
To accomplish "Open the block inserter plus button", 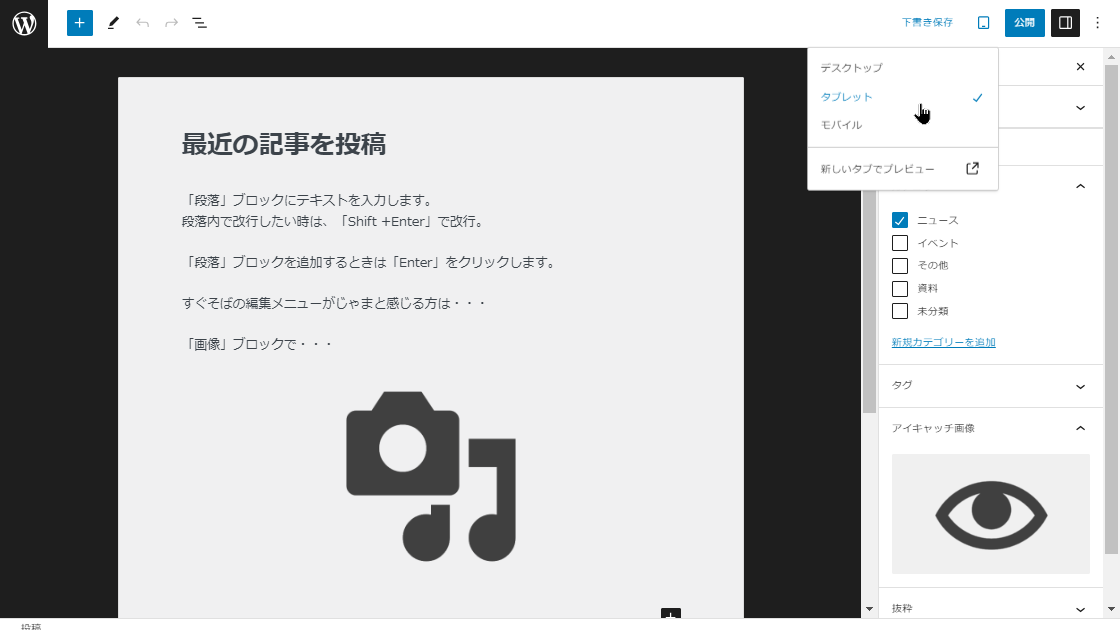I will [80, 23].
